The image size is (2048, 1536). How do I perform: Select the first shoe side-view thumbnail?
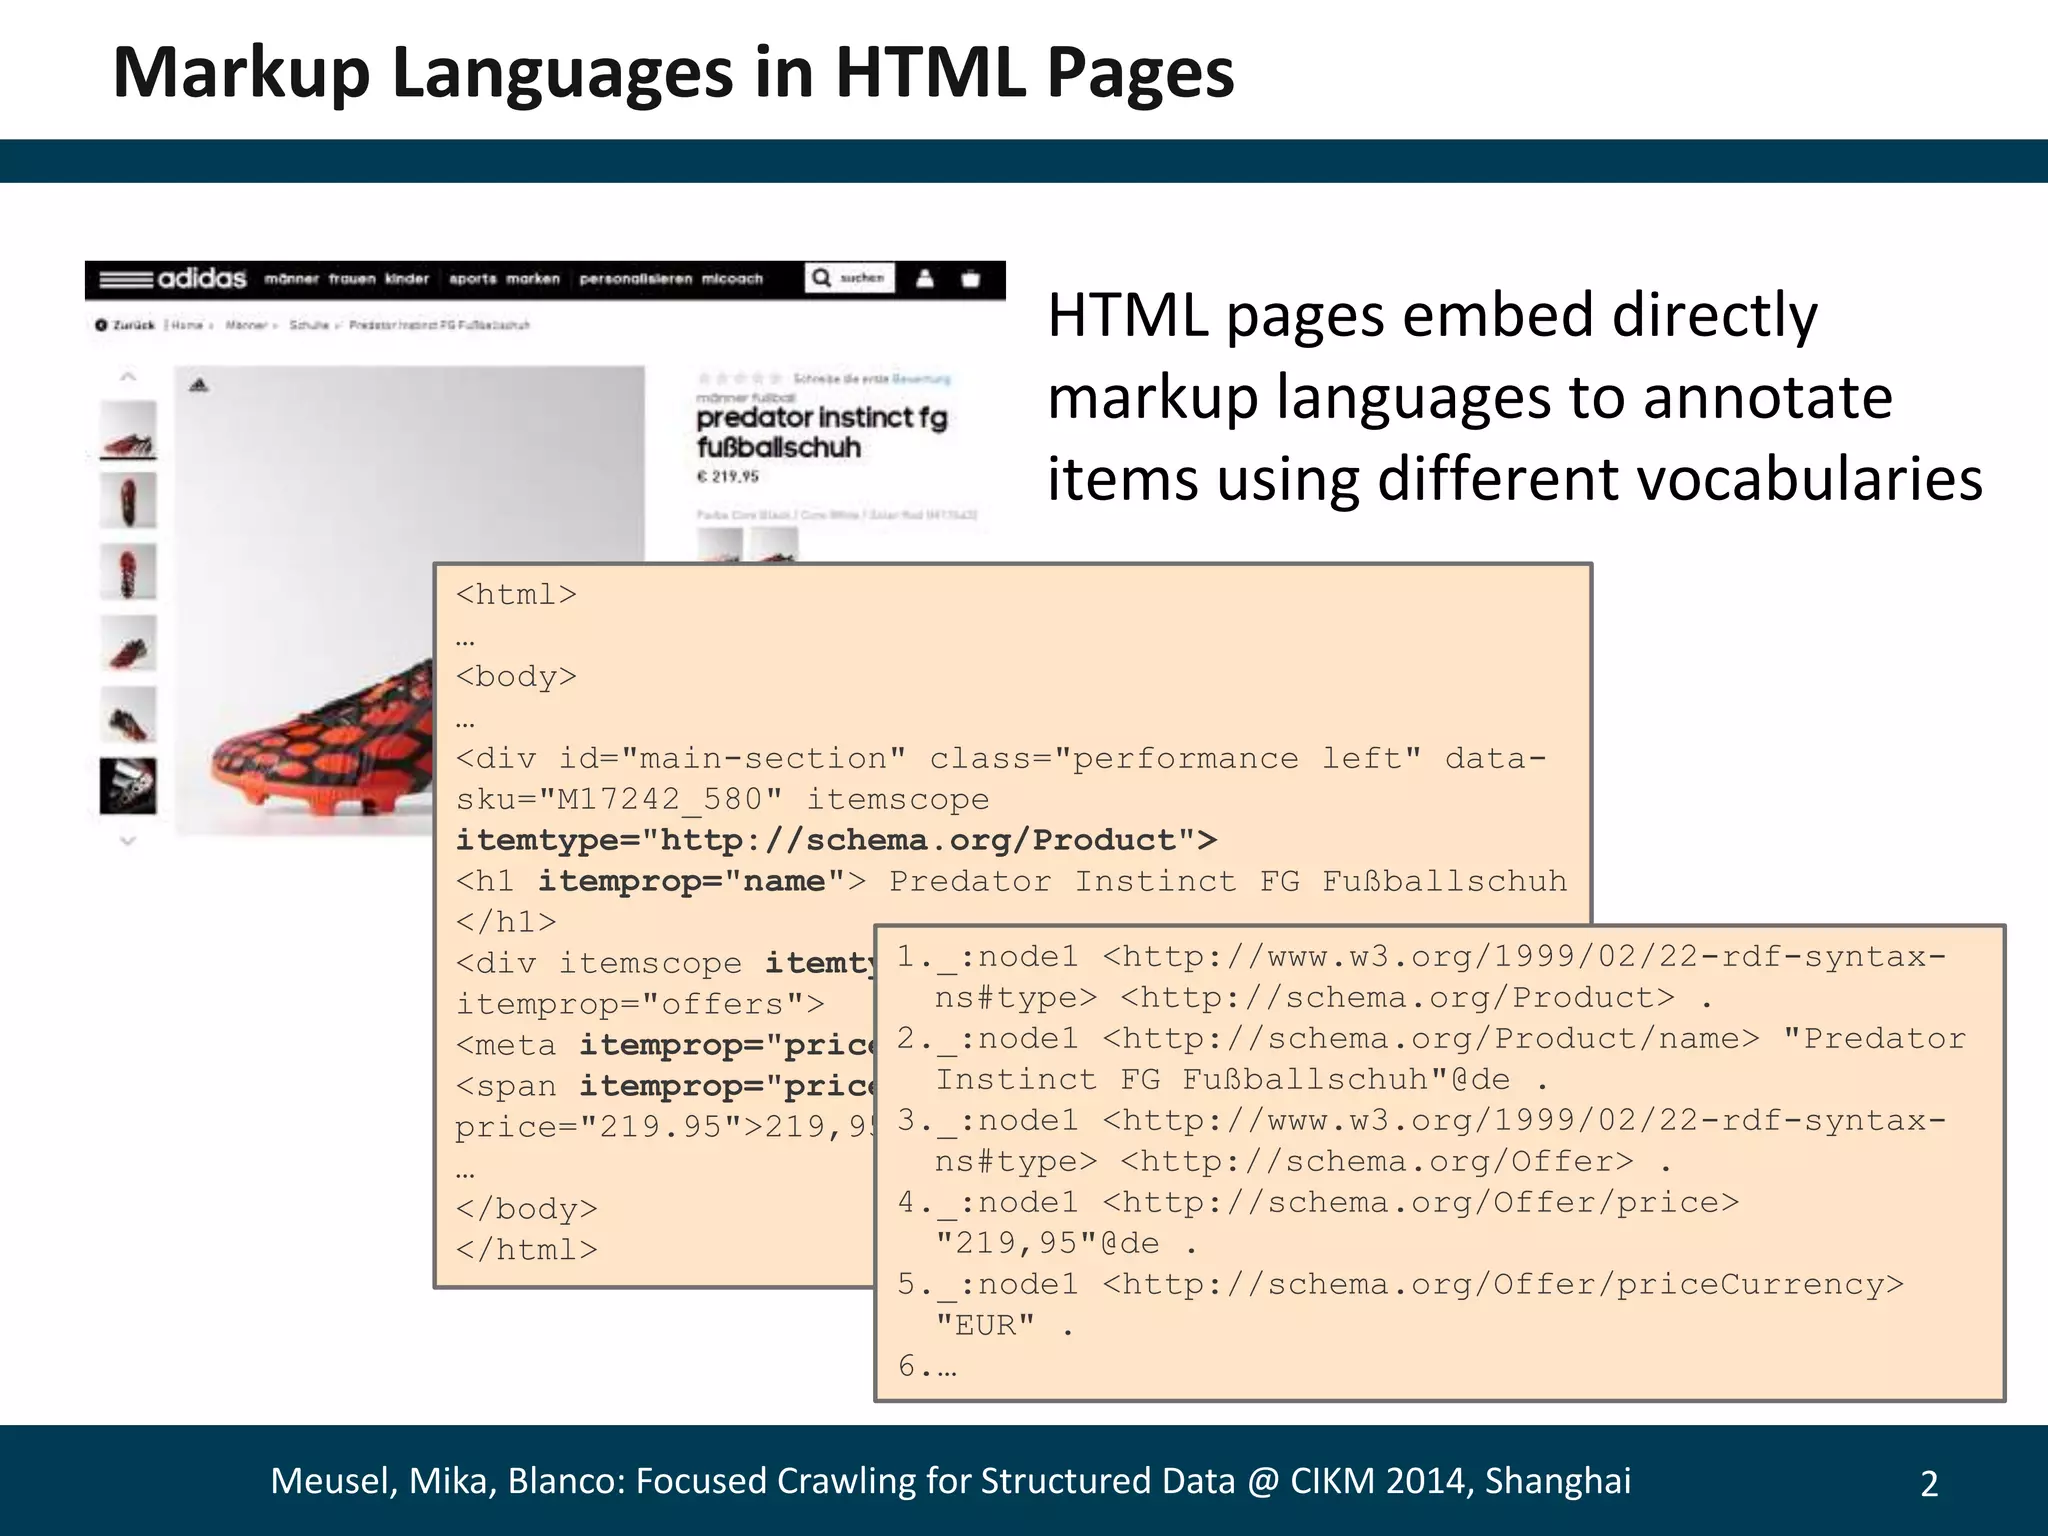[x=128, y=431]
